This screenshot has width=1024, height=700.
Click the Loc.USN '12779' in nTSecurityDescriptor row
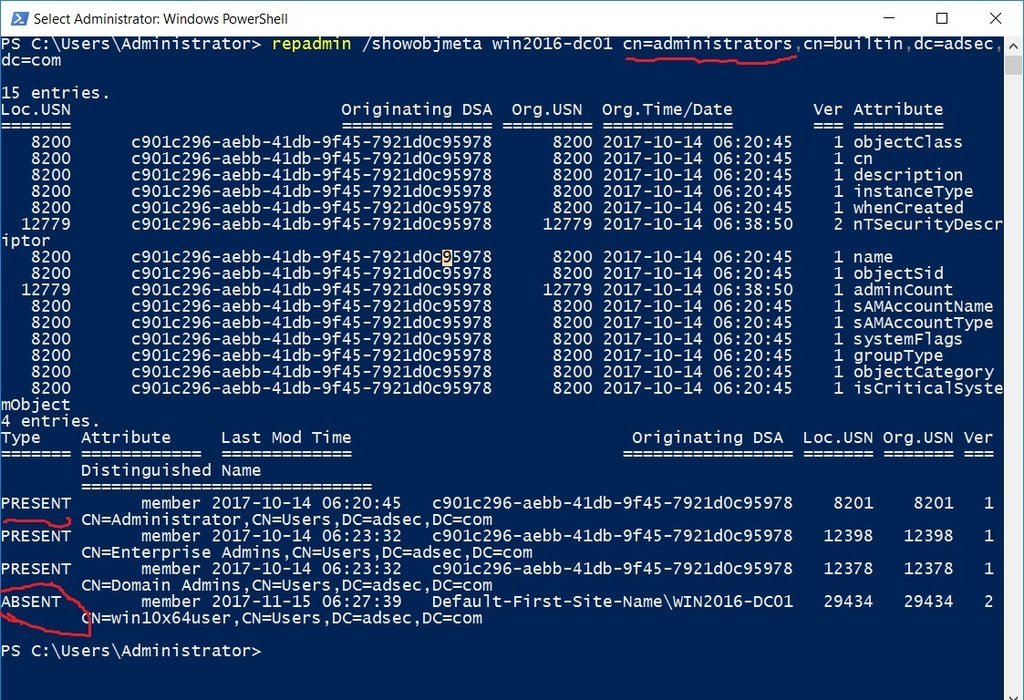coord(46,224)
